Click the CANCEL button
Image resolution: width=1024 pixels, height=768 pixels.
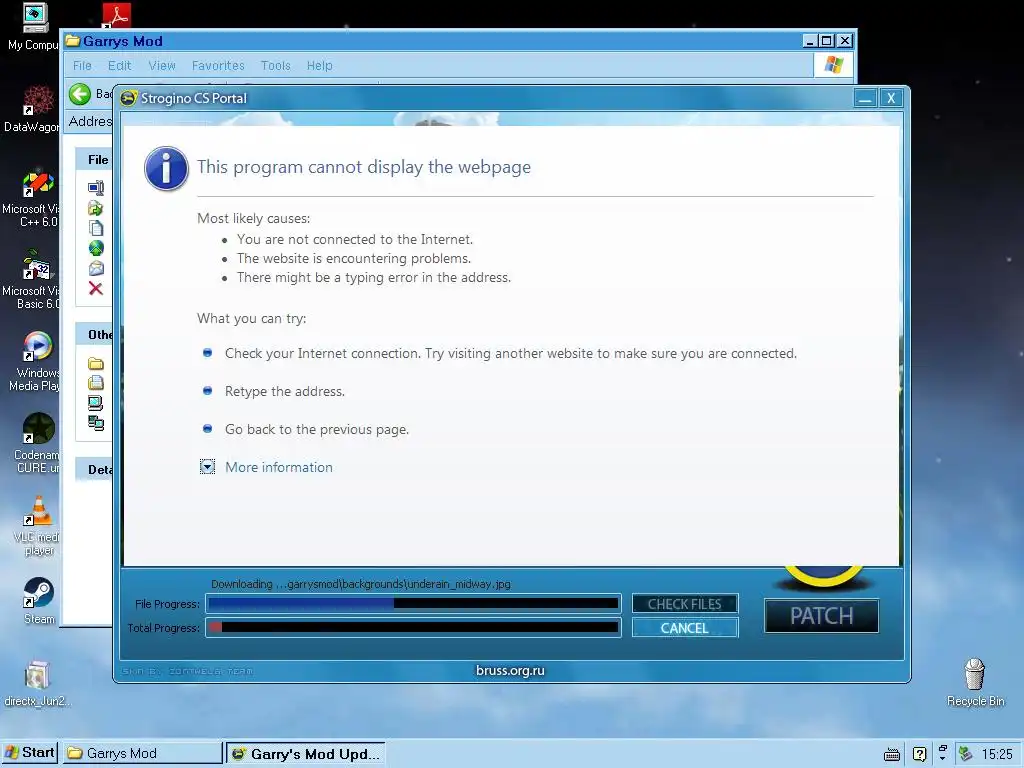tap(685, 628)
